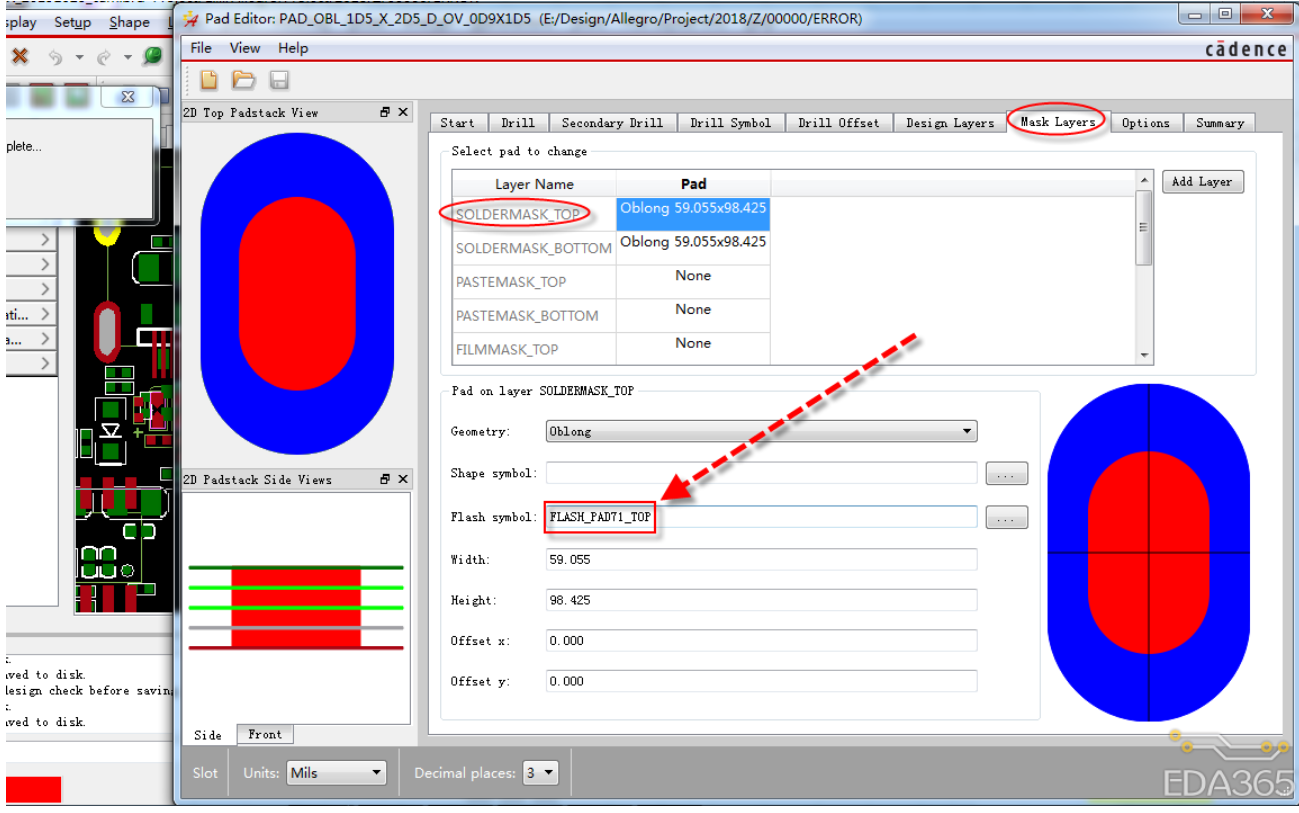Viewport: 1299px width, 813px height.
Task: Create a new padstack with the New icon
Action: [x=209, y=80]
